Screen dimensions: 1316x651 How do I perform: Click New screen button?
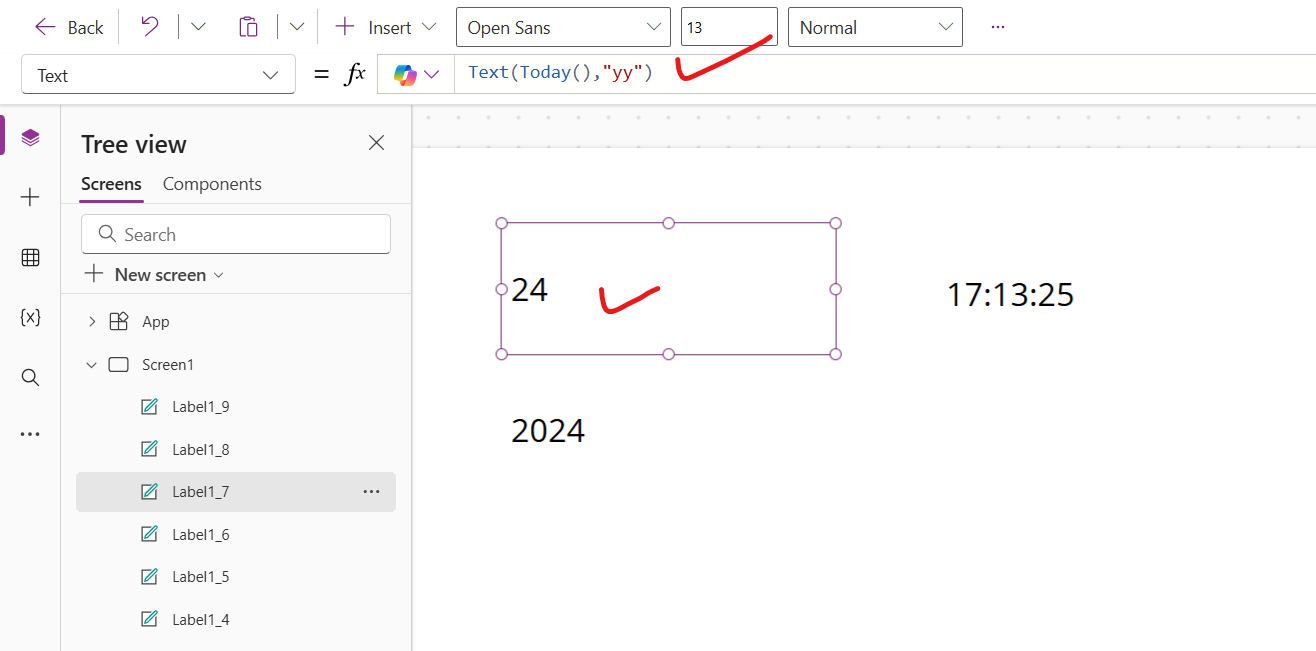point(154,274)
